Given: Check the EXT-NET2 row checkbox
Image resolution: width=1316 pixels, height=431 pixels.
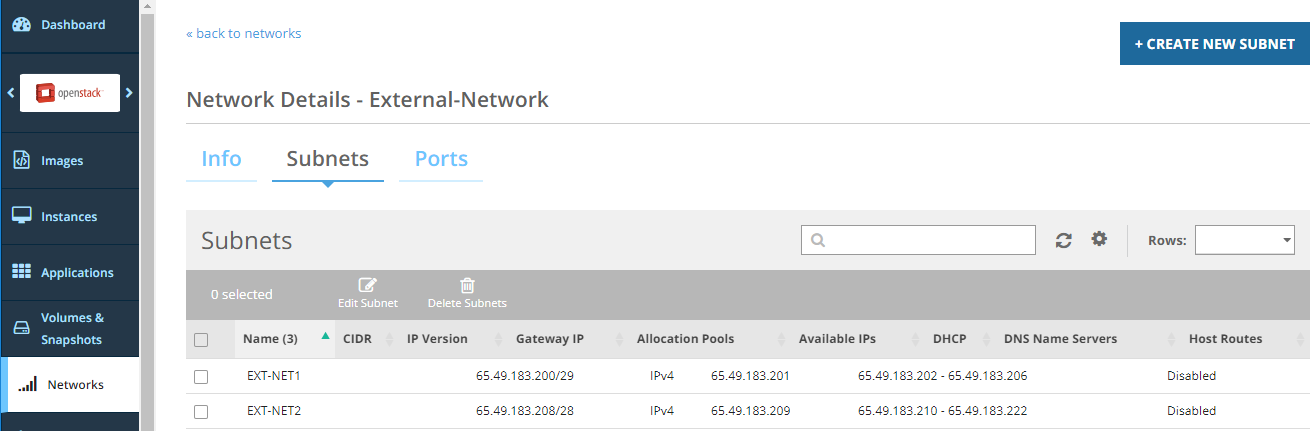Looking at the screenshot, I should point(201,412).
